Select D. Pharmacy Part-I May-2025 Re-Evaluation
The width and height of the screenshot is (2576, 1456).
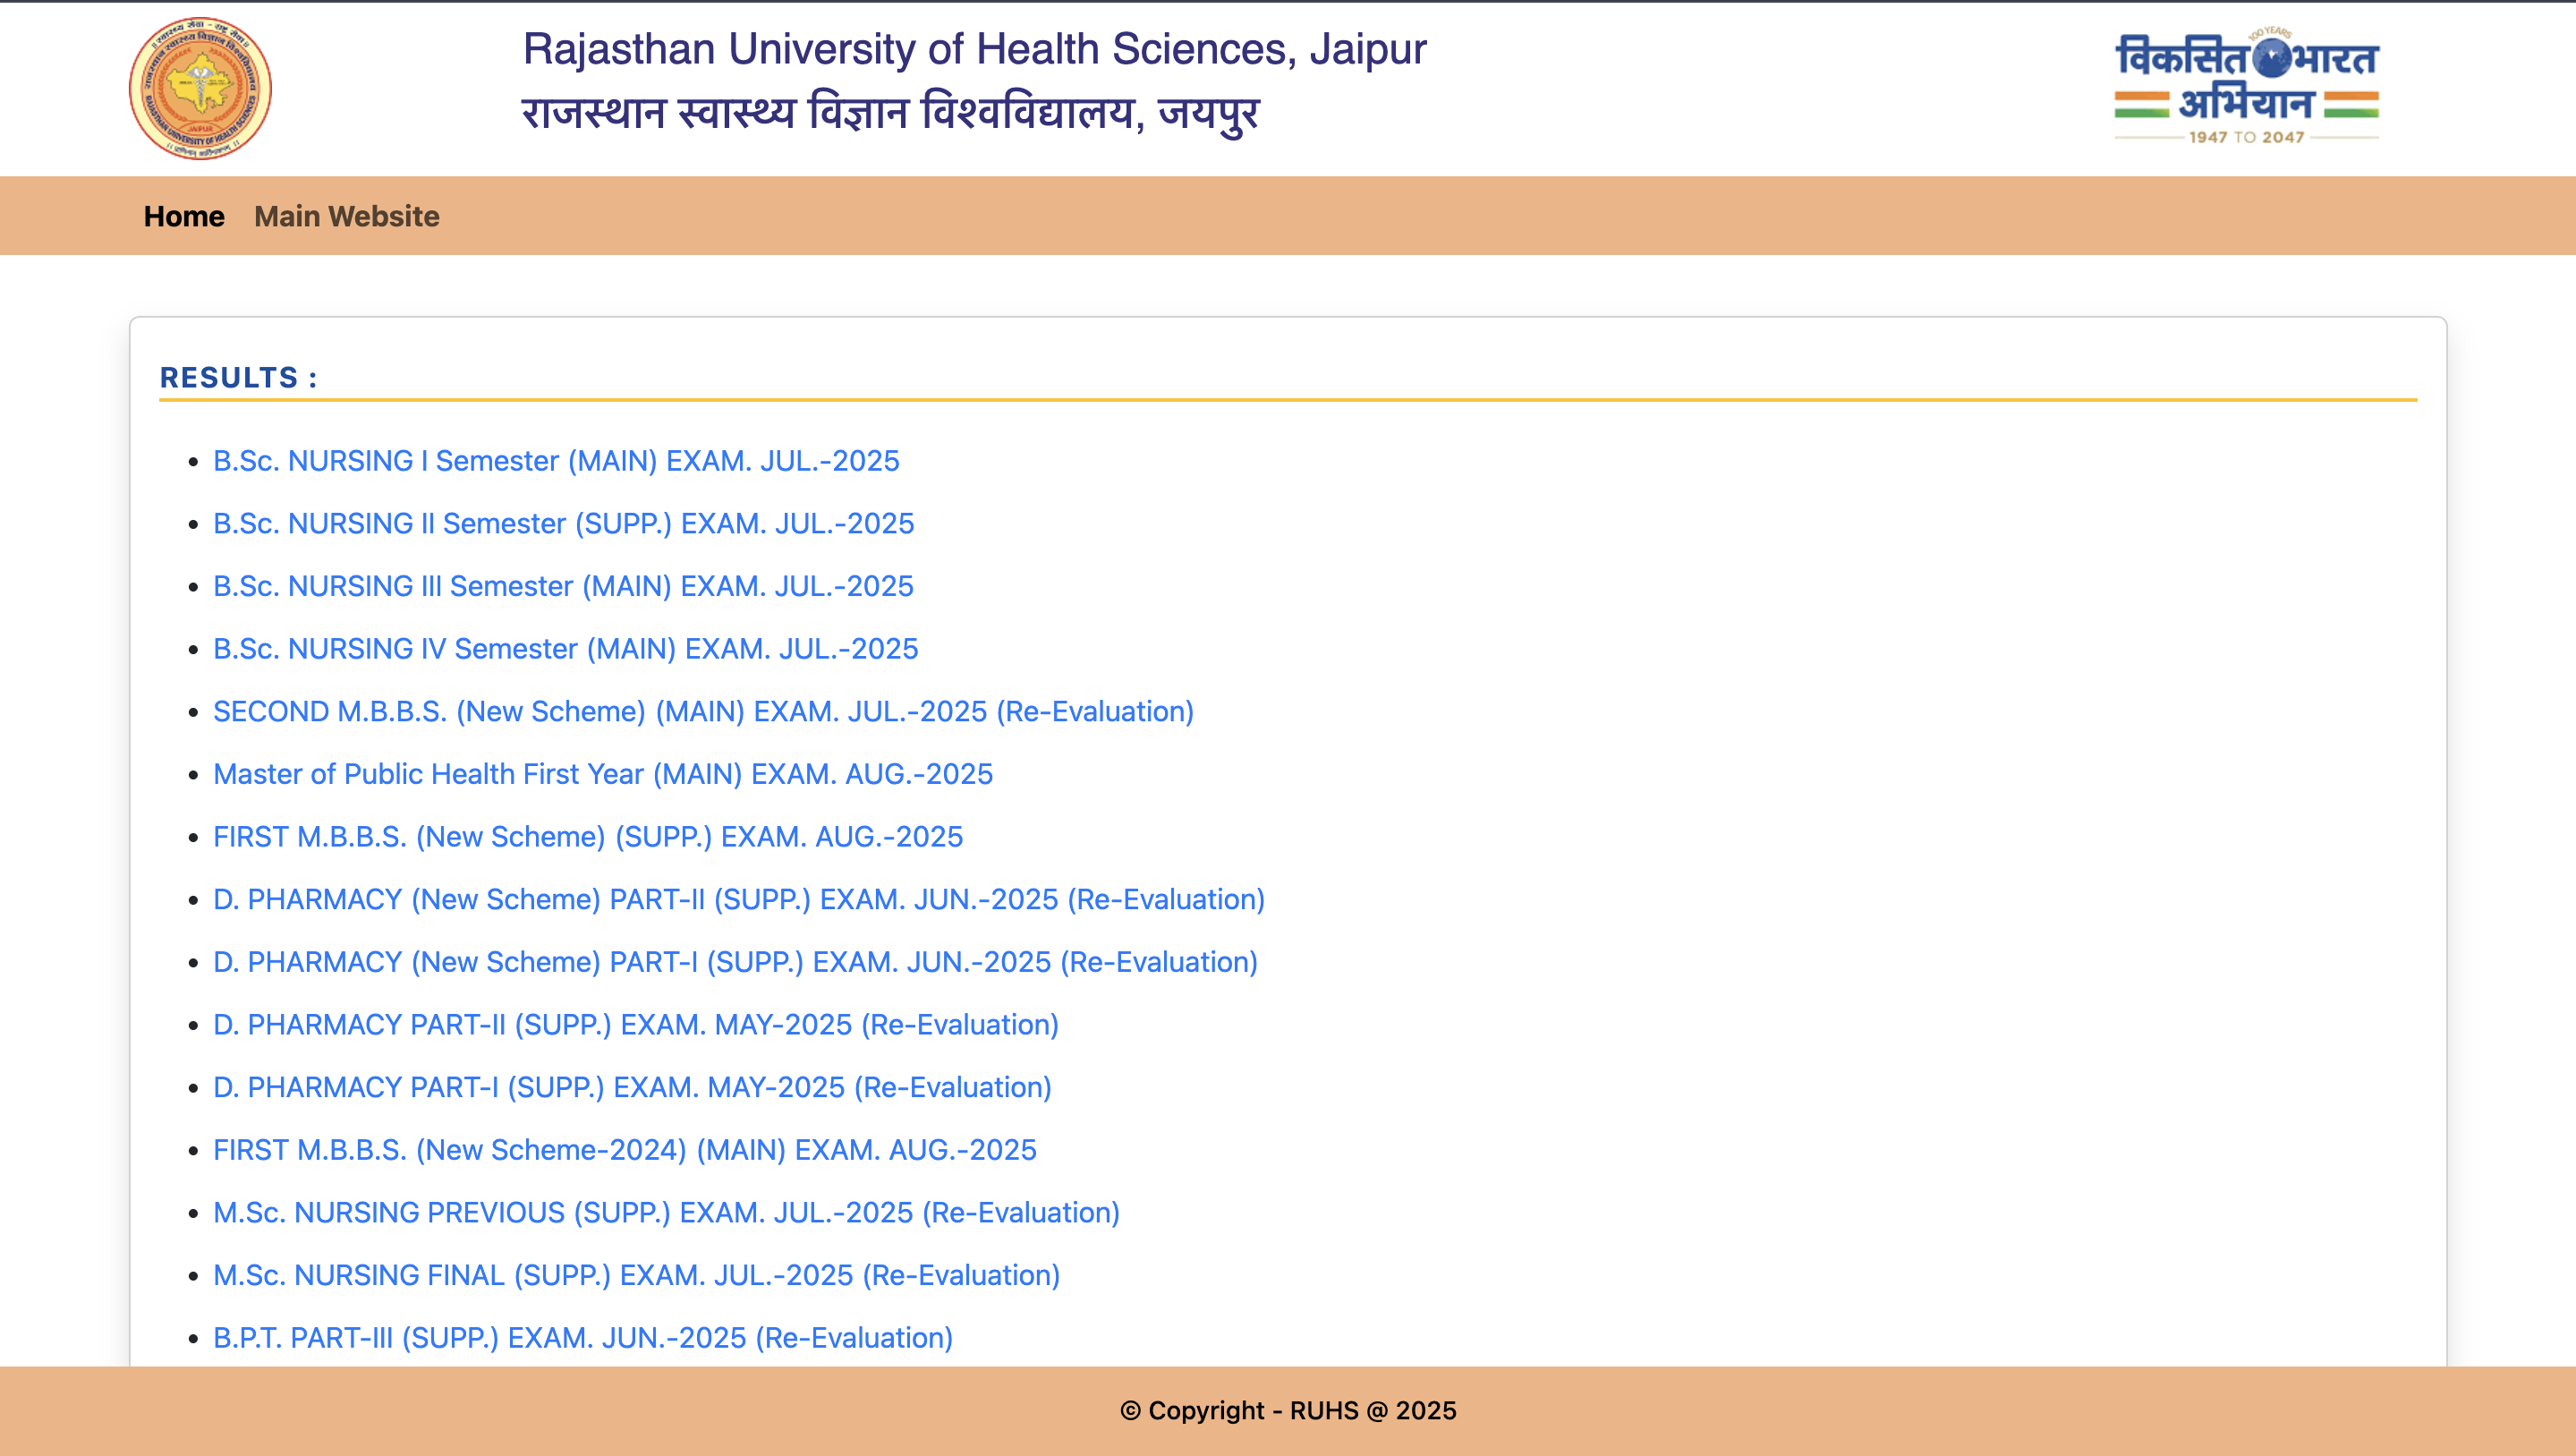pos(632,1088)
